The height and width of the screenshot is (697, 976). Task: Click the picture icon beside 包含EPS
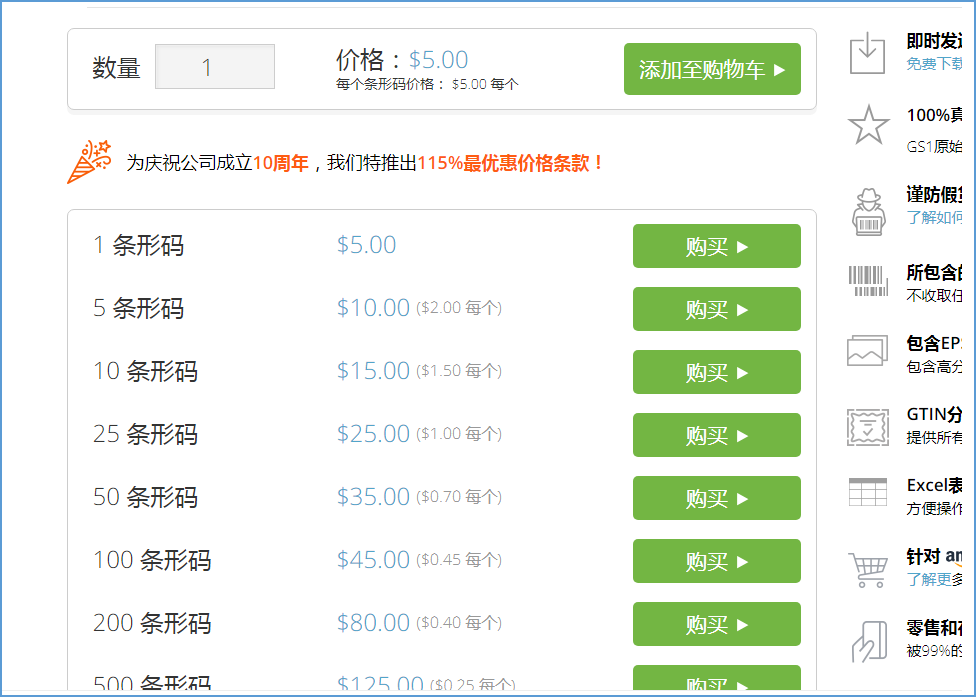click(x=867, y=351)
